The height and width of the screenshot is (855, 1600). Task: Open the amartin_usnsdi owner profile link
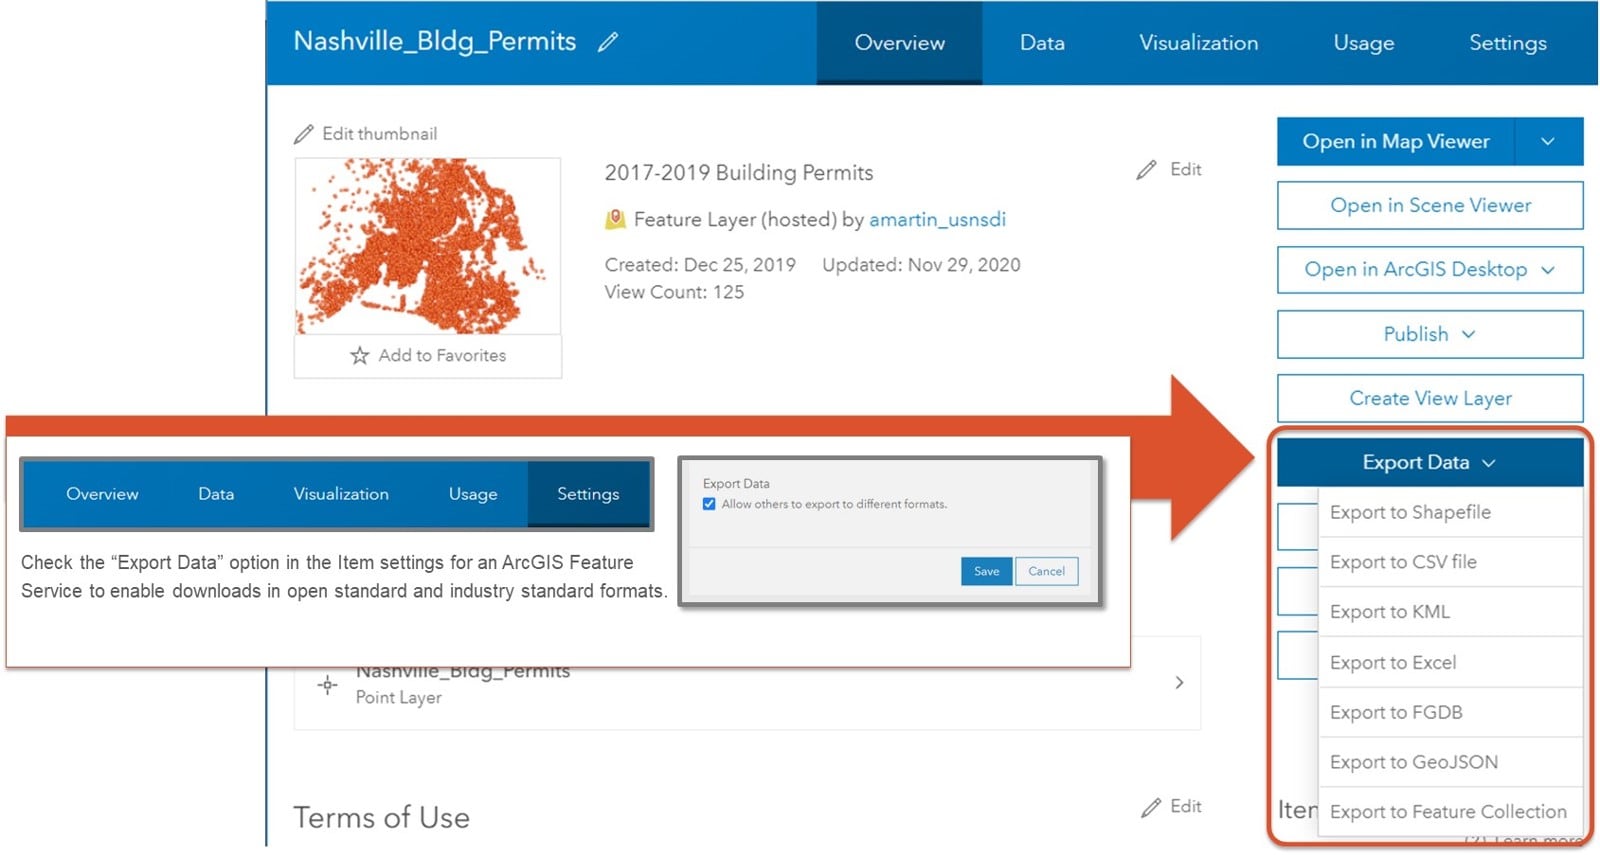click(x=937, y=219)
